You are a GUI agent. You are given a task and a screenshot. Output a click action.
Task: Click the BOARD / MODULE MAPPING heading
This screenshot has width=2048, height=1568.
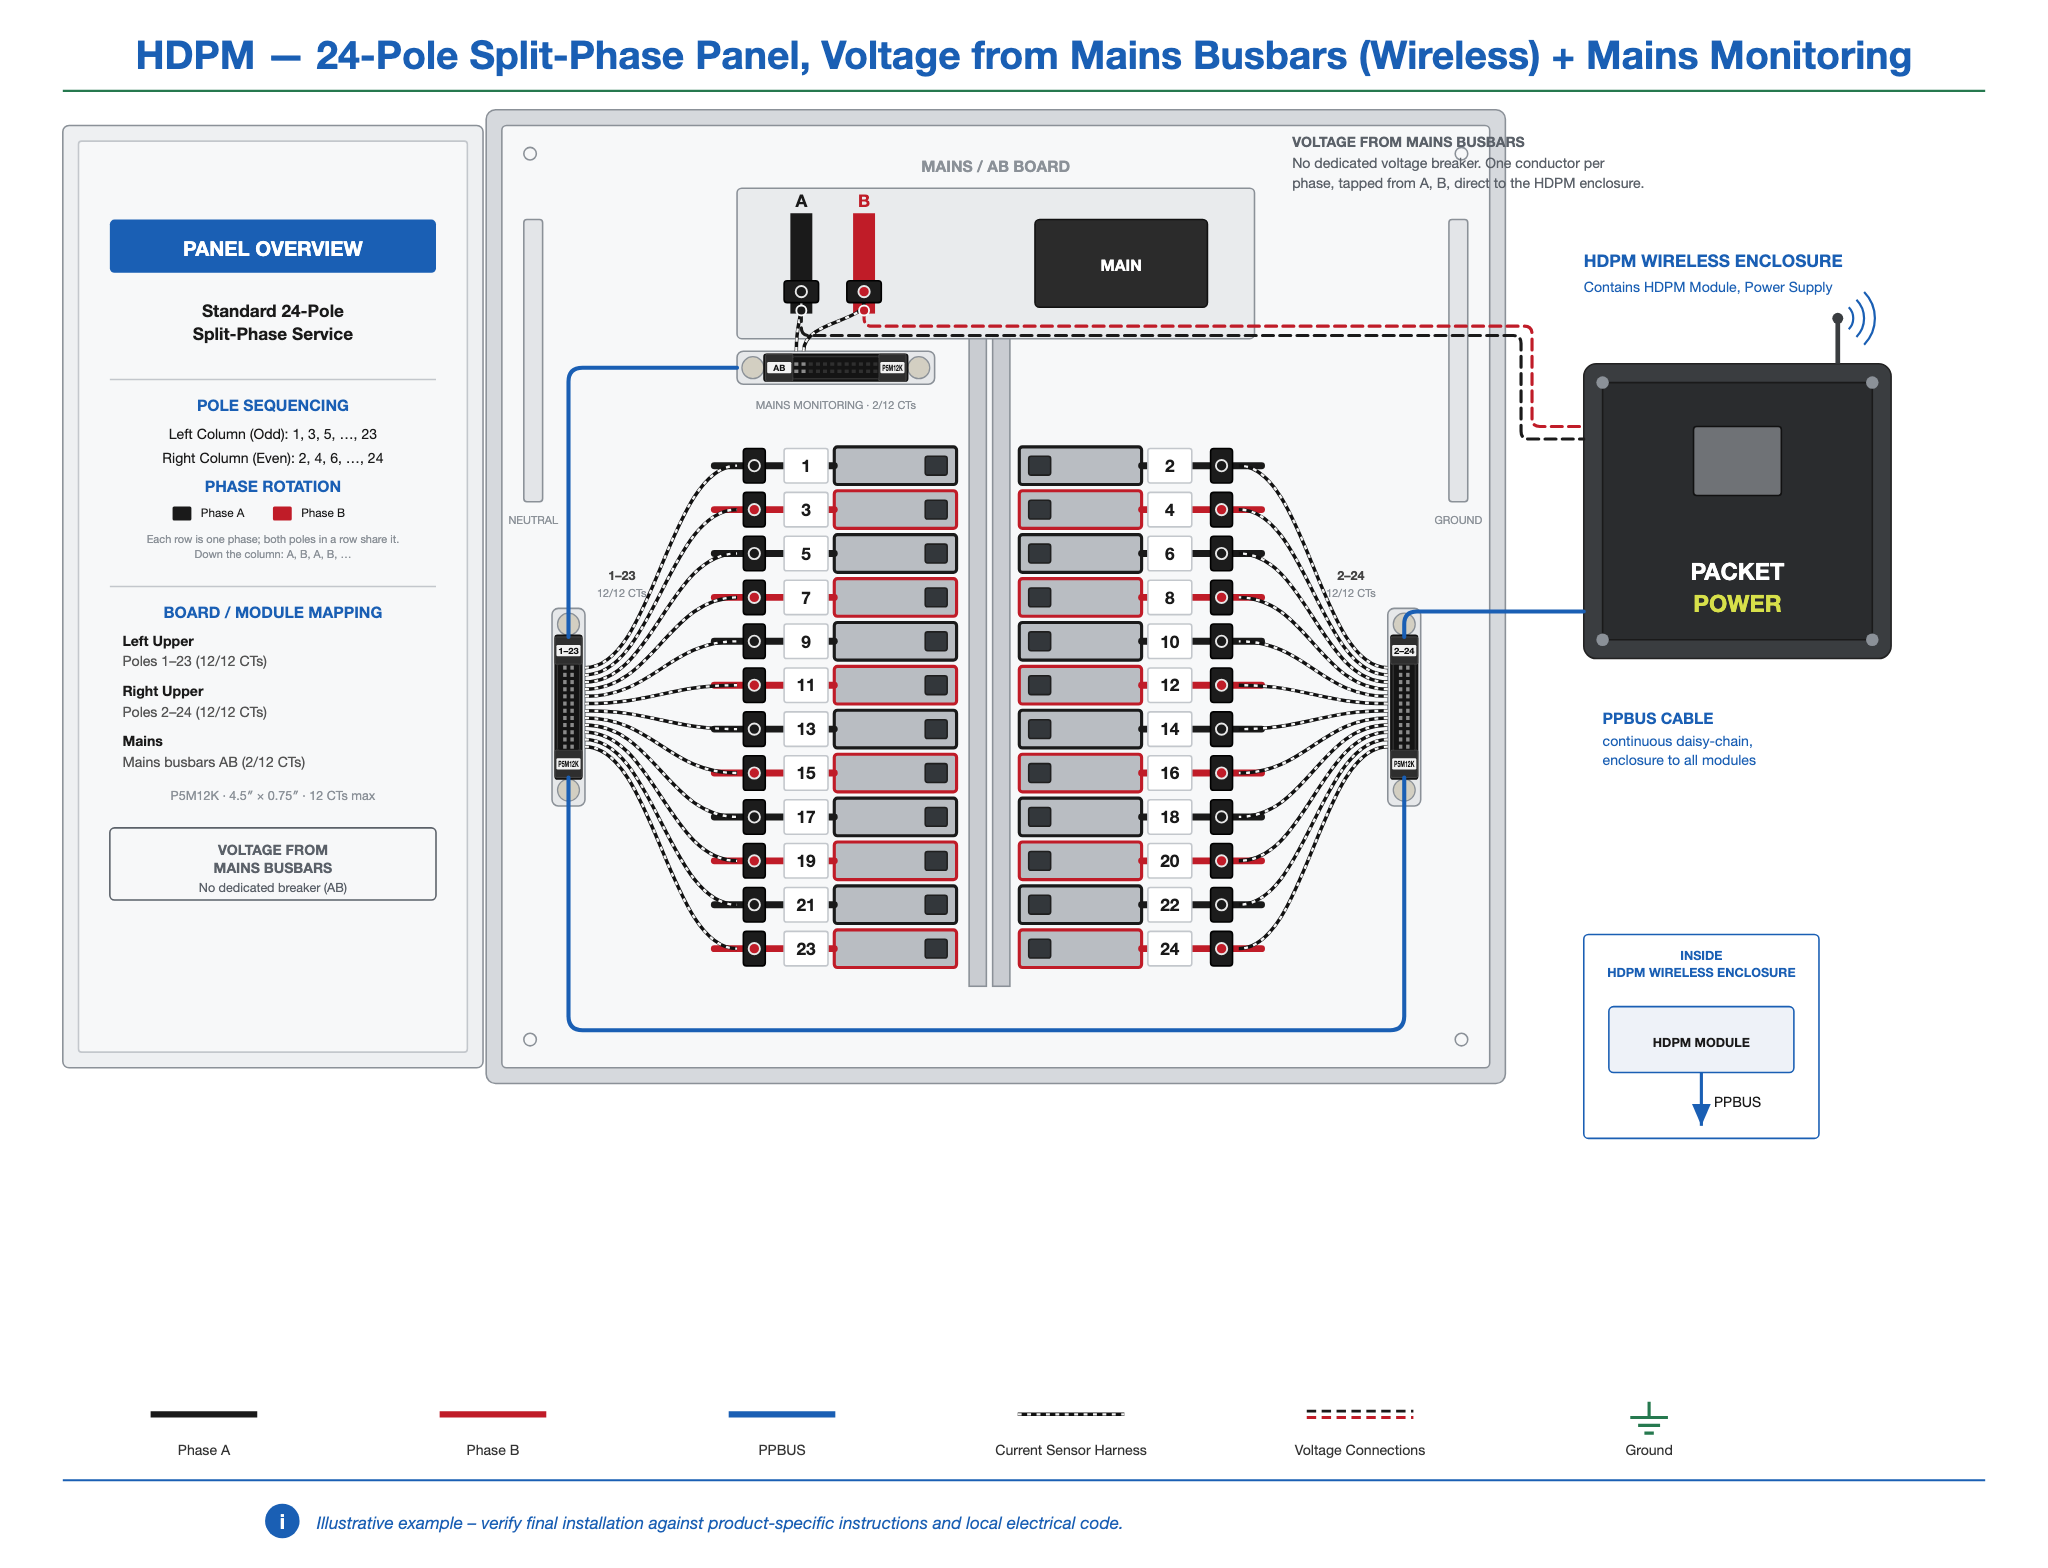[x=273, y=612]
